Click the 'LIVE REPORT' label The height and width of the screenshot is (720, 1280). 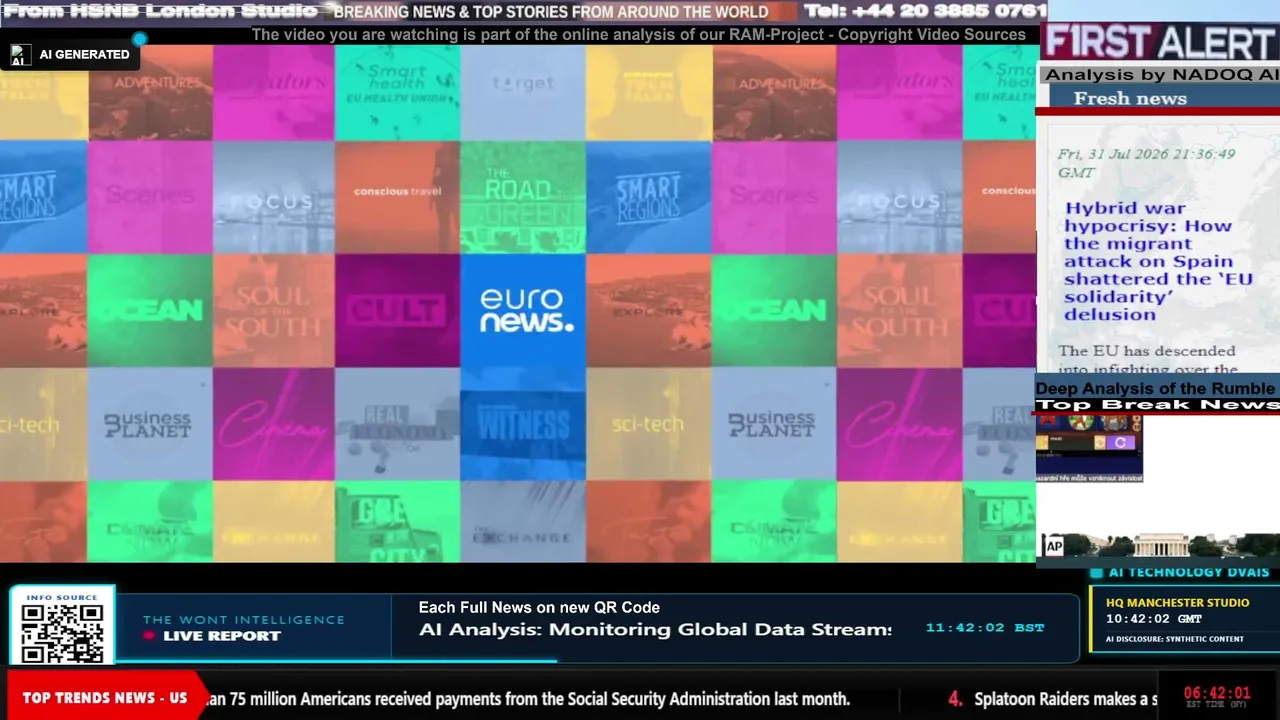[x=222, y=636]
